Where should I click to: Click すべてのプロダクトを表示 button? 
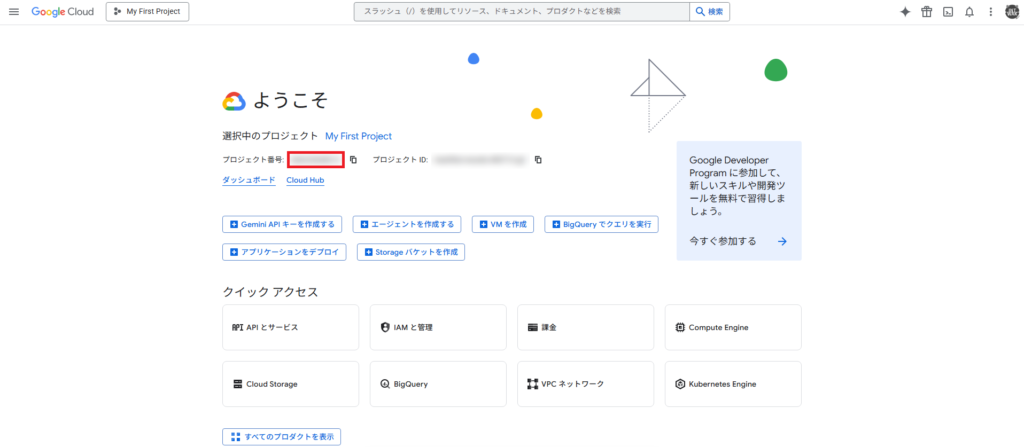tap(281, 437)
